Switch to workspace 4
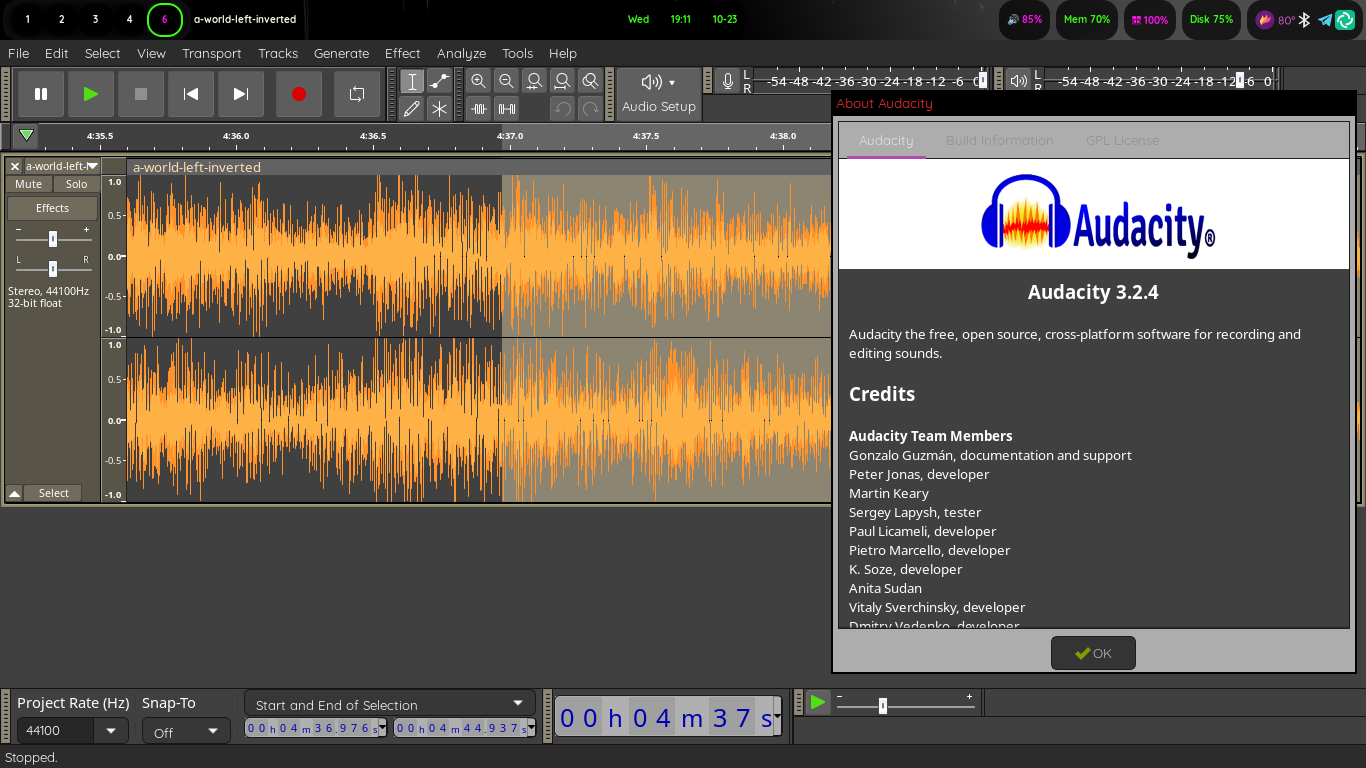The height and width of the screenshot is (768, 1366). [129, 19]
